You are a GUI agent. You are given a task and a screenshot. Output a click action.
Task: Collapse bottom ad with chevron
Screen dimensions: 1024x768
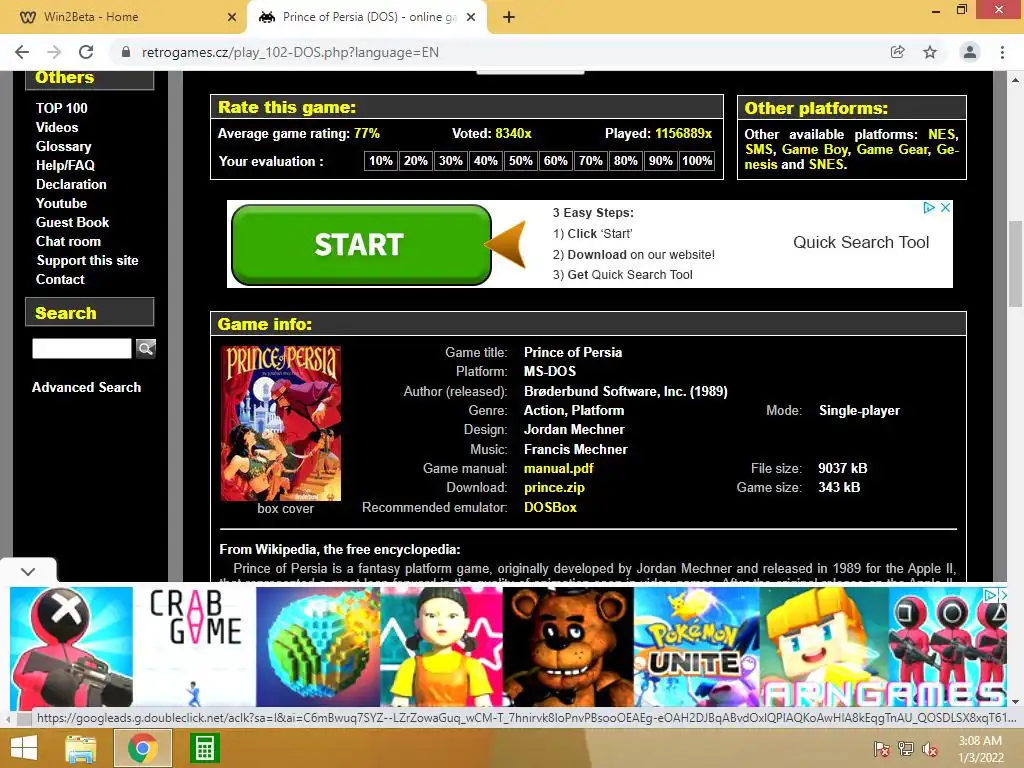click(28, 571)
